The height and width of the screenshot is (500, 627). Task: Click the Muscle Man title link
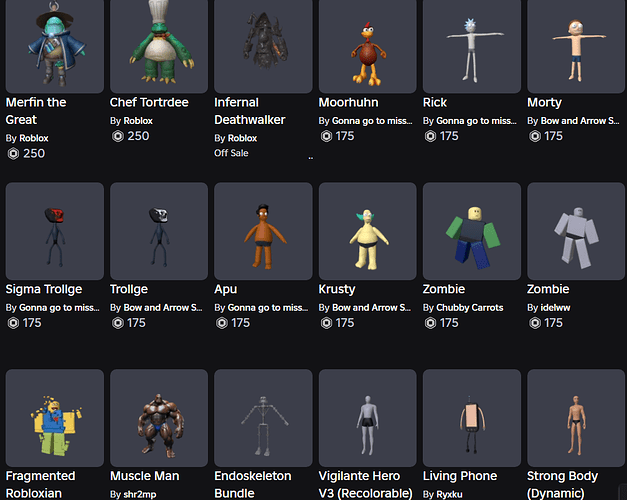(x=144, y=476)
